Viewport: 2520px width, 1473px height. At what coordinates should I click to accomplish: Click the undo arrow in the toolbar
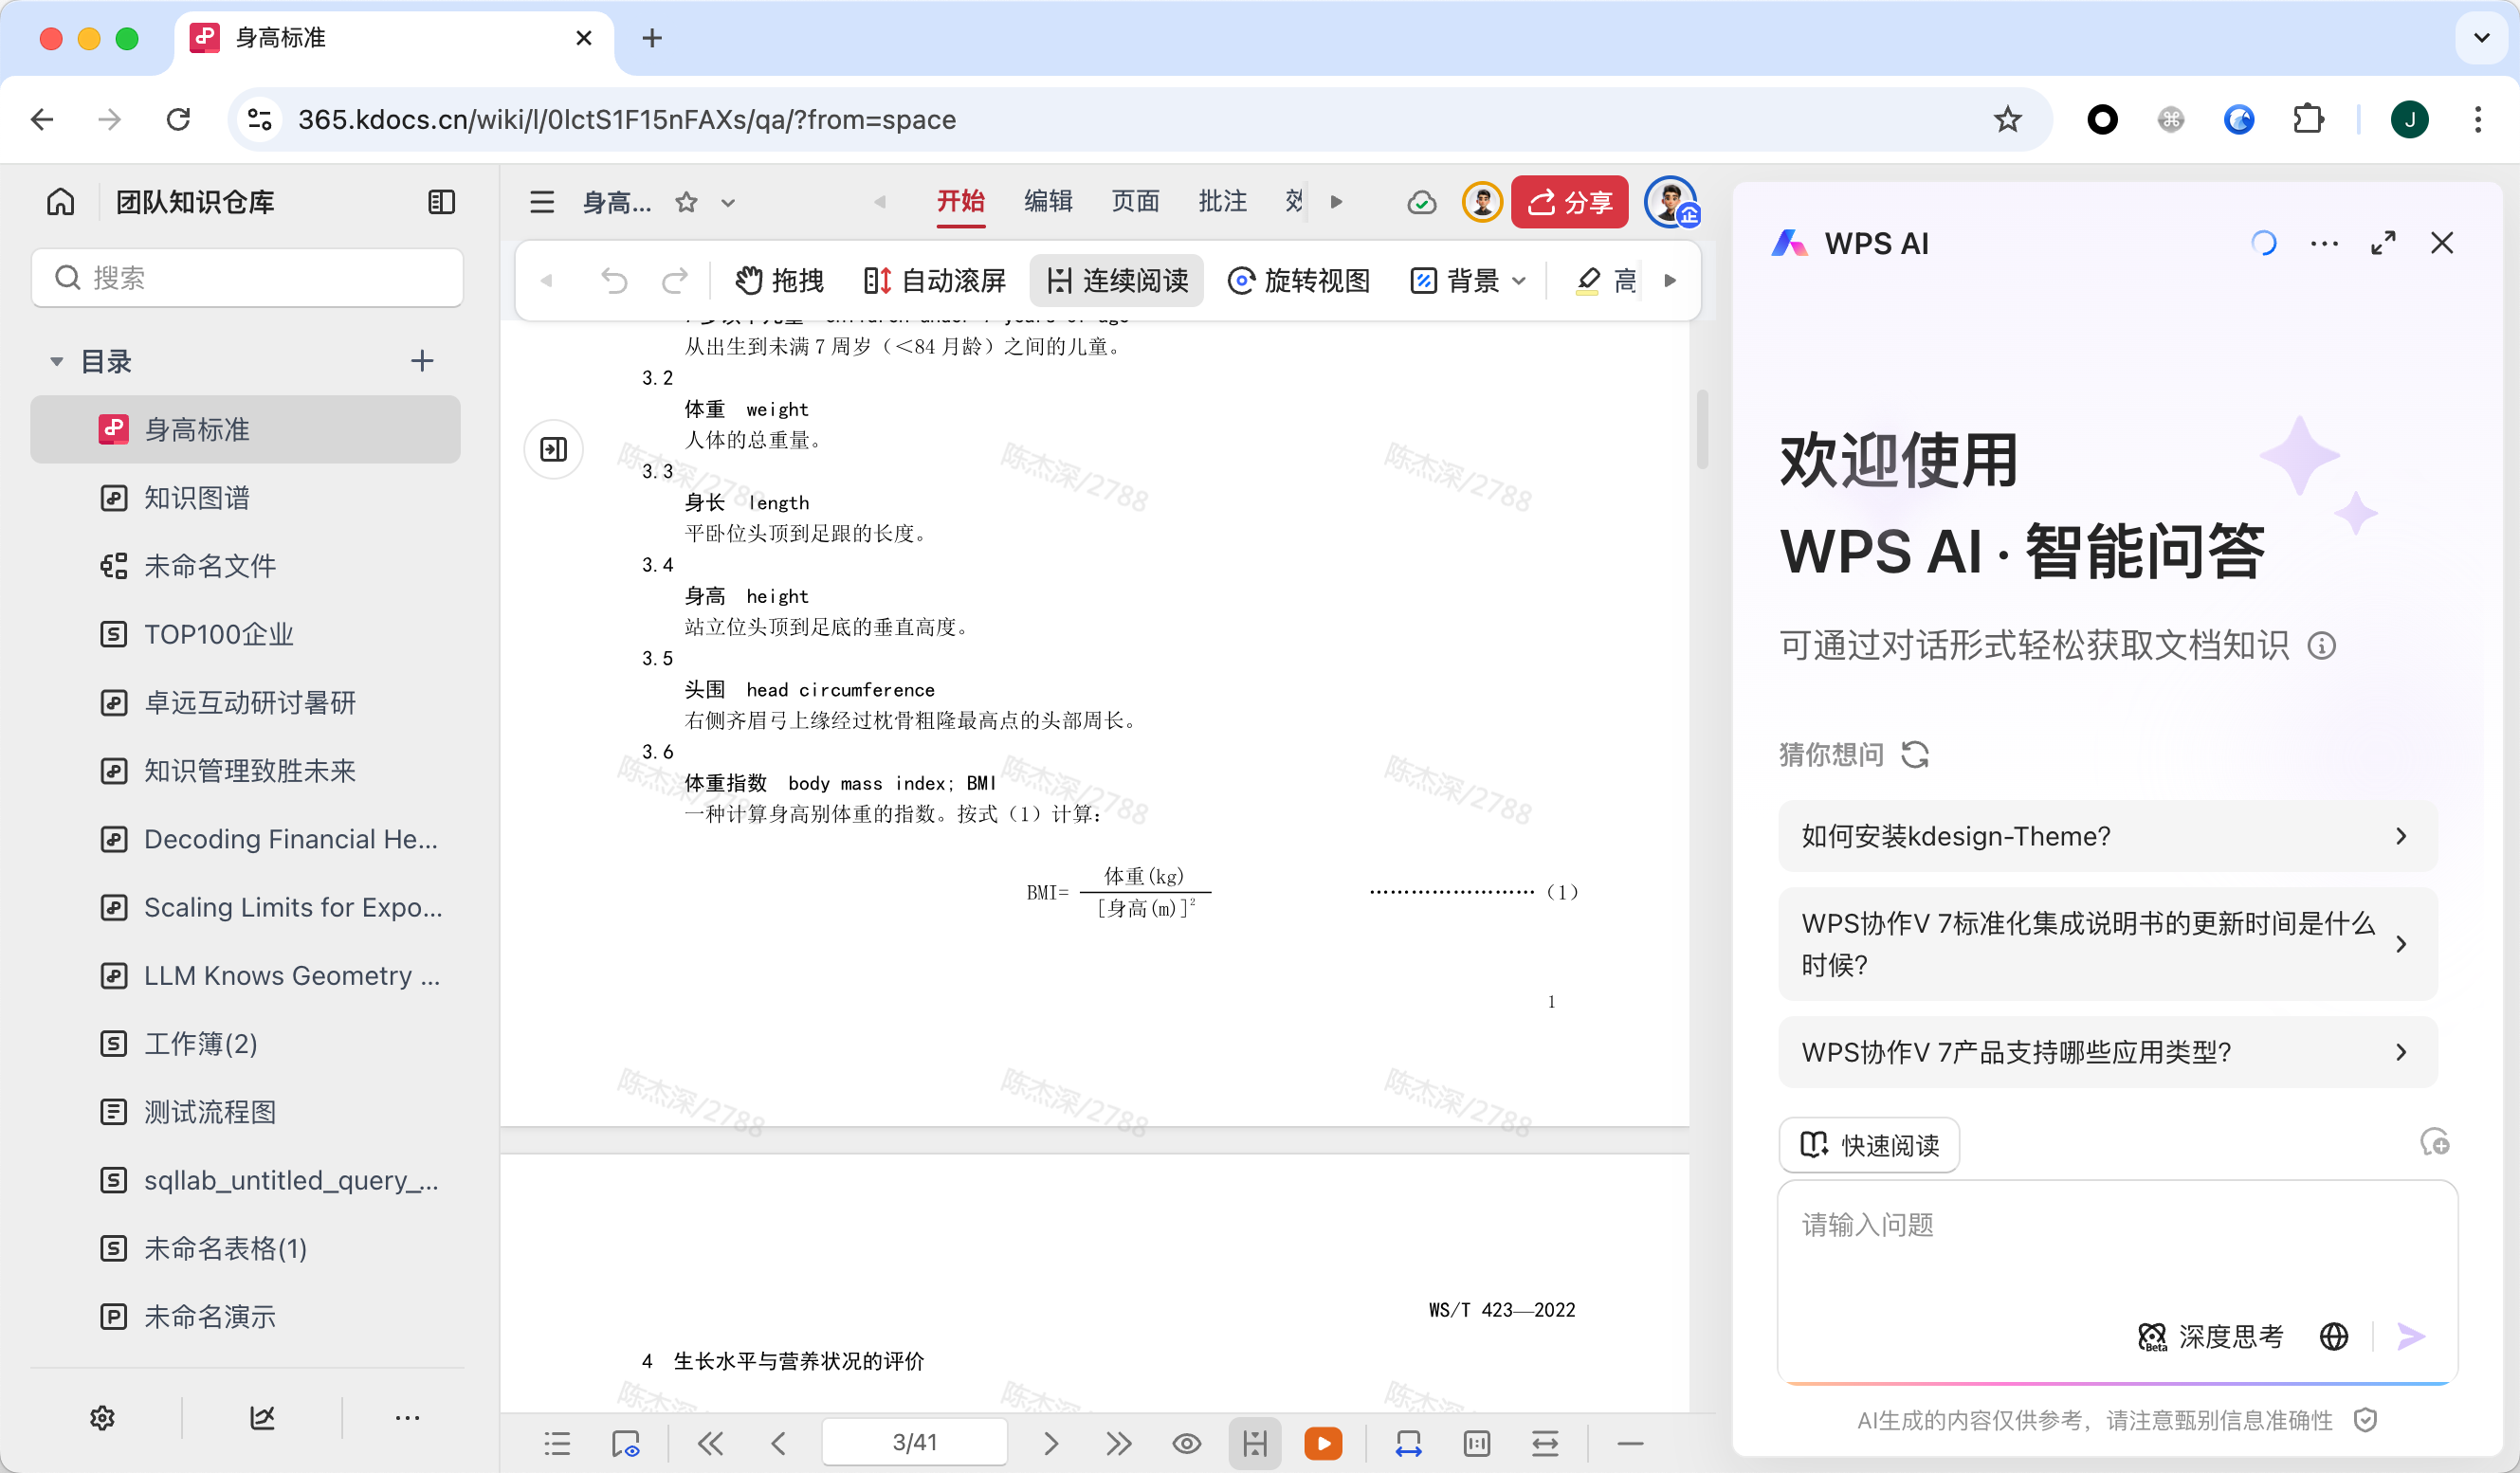click(614, 281)
